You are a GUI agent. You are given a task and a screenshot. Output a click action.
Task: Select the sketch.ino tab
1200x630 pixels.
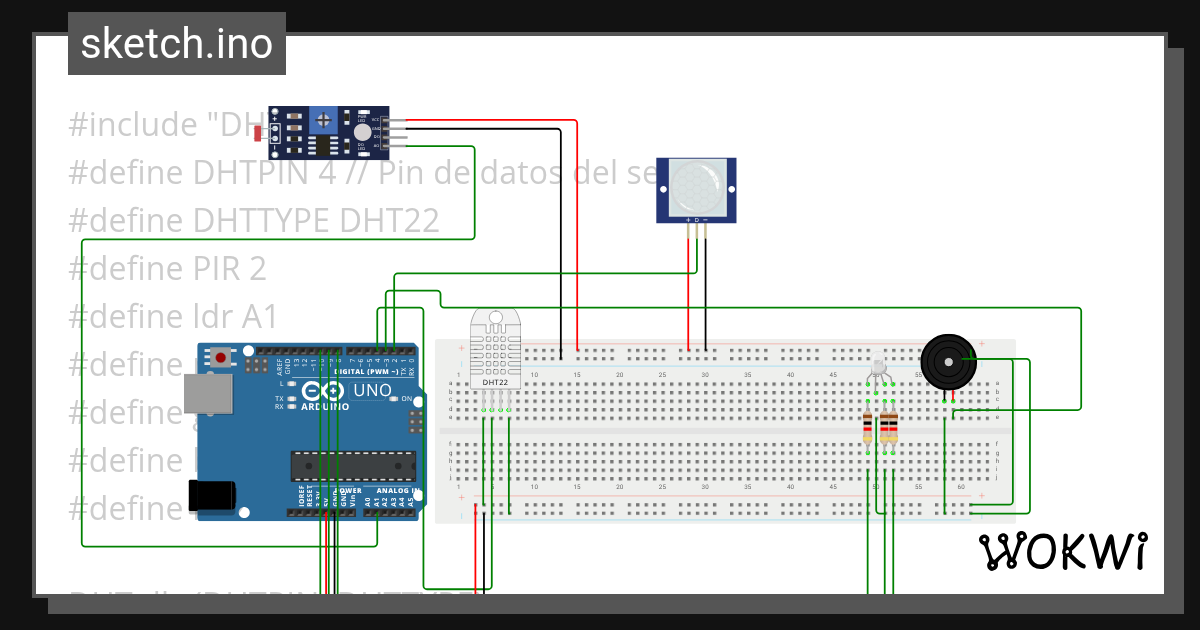176,43
